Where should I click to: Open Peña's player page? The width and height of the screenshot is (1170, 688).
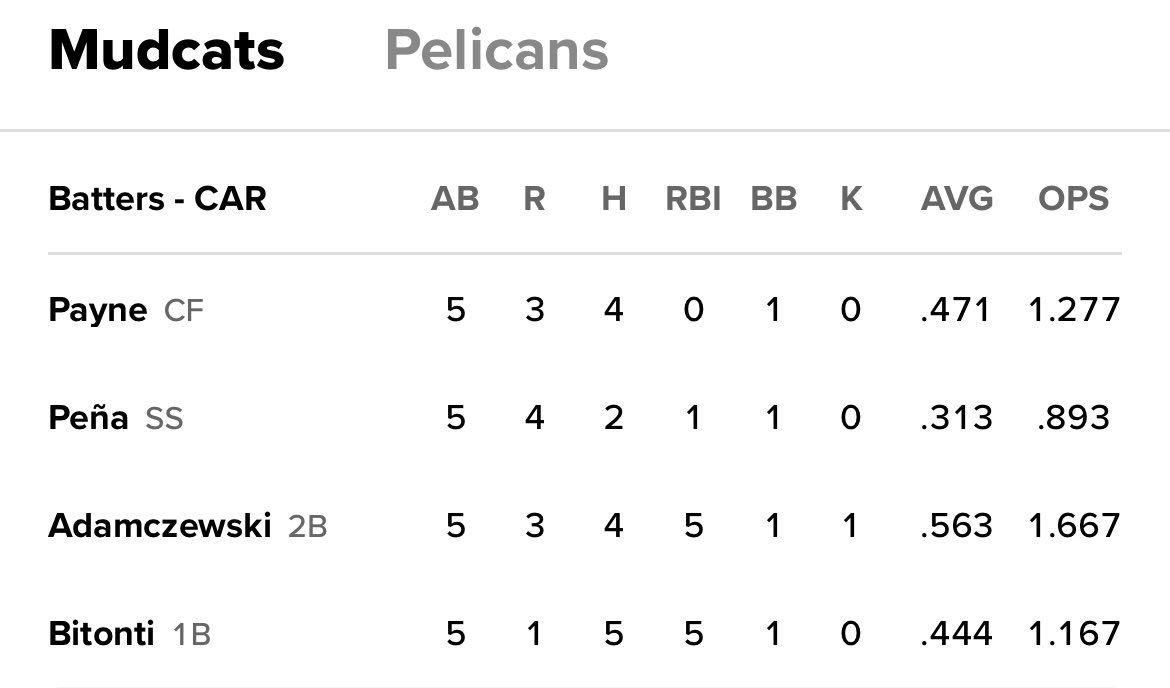coord(88,418)
